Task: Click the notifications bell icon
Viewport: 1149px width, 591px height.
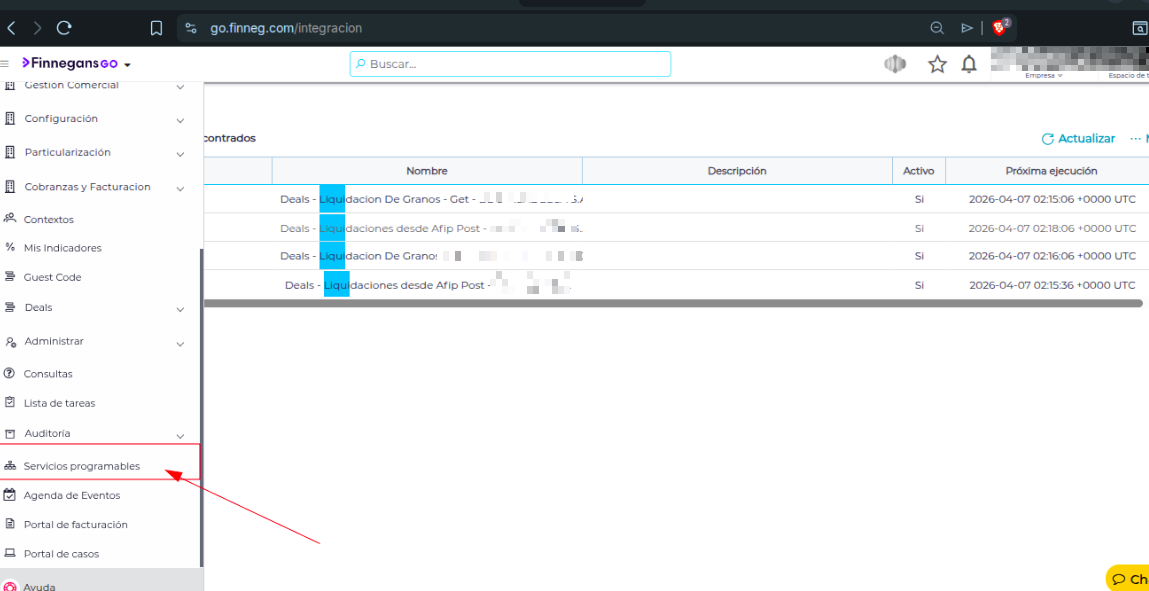Action: [x=968, y=64]
